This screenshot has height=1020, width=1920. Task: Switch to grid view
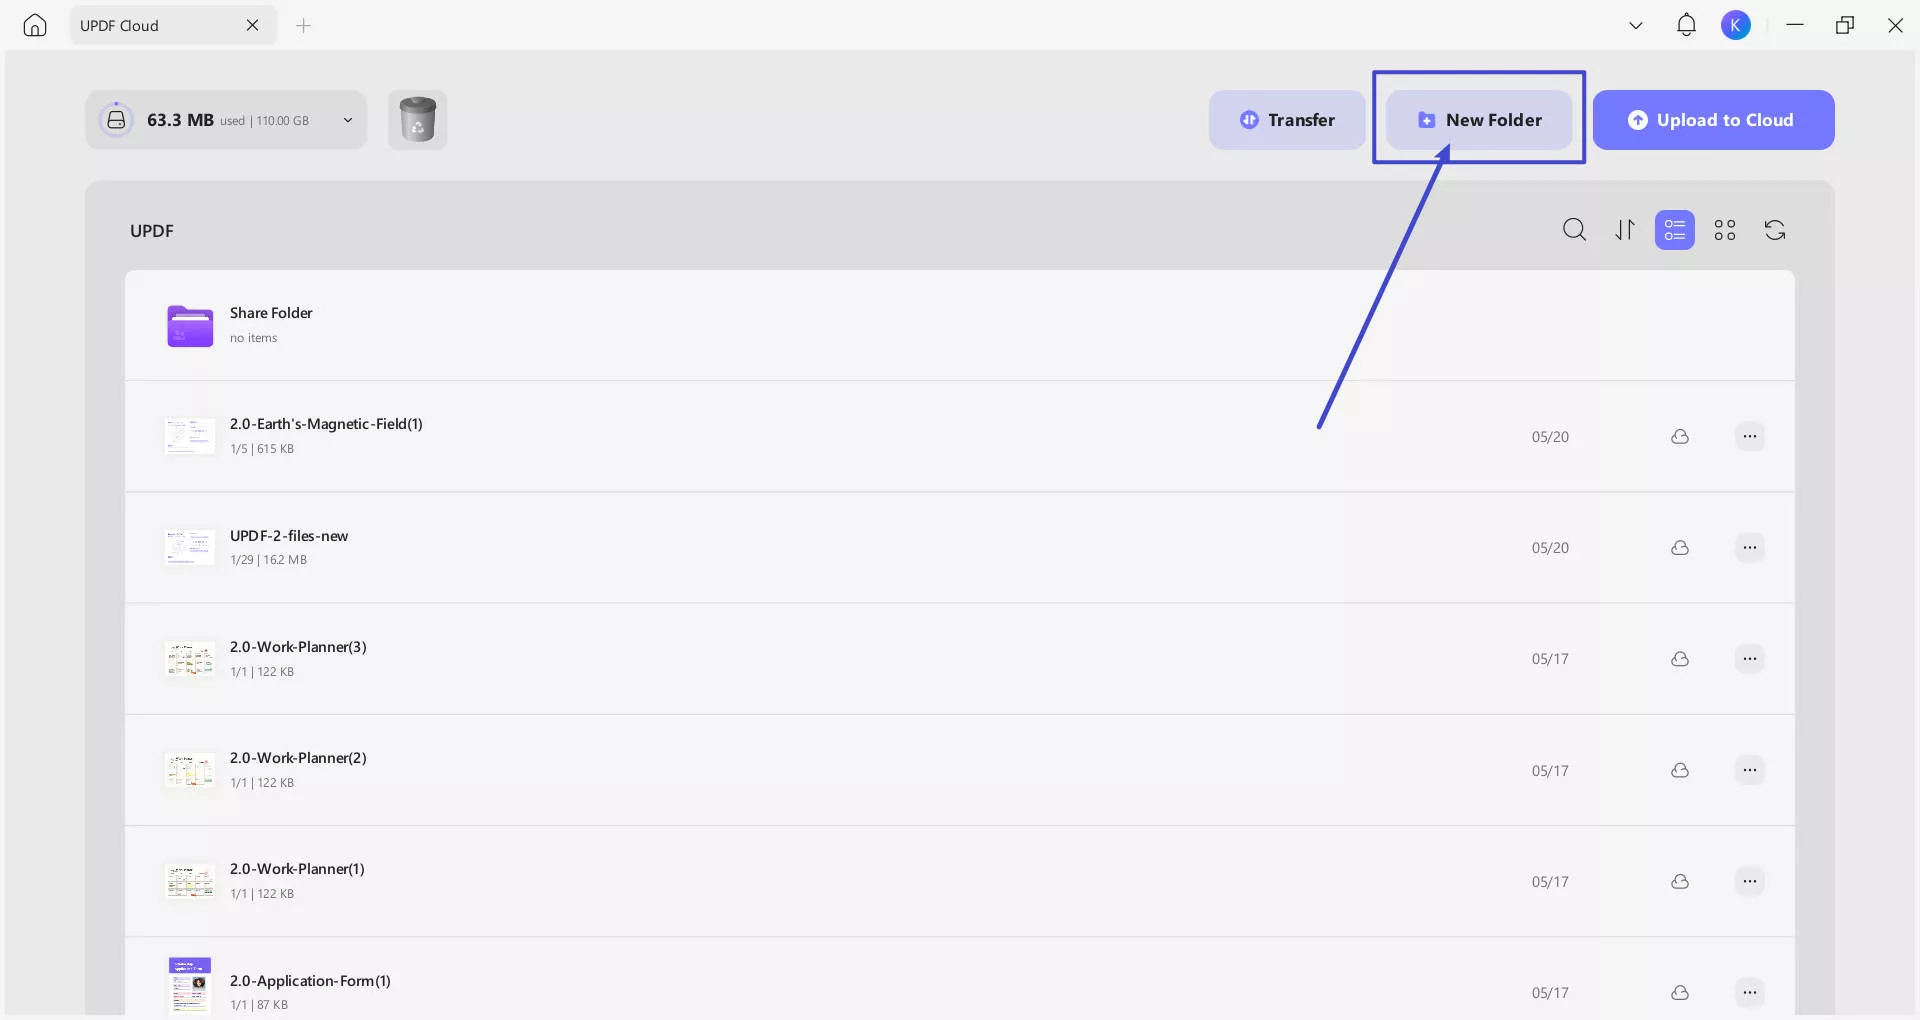click(1725, 230)
